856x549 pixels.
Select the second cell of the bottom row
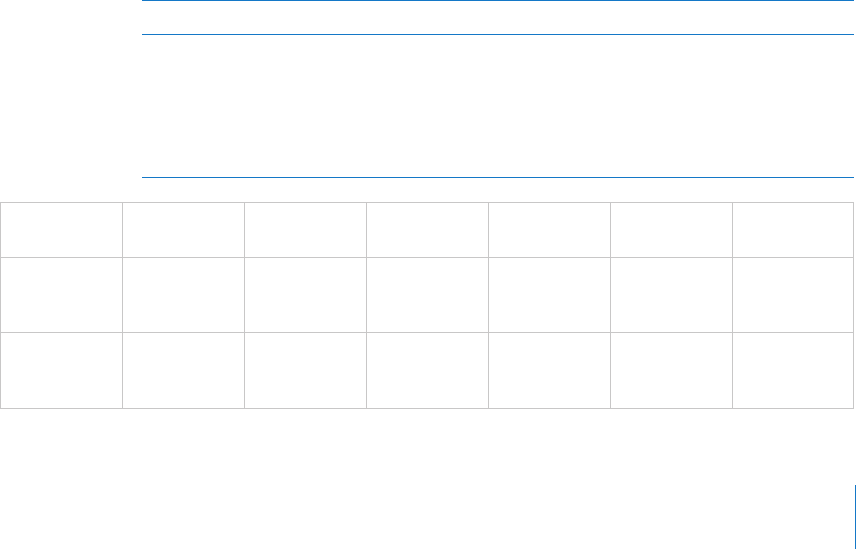click(183, 370)
